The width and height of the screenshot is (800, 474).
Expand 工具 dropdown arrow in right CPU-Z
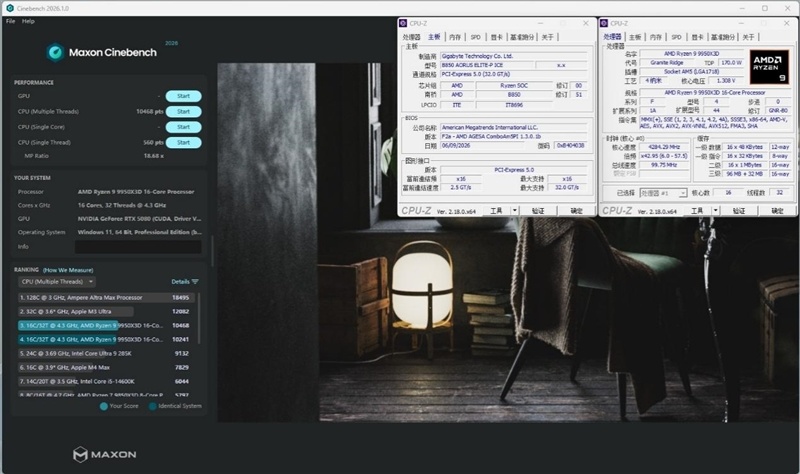coord(716,211)
